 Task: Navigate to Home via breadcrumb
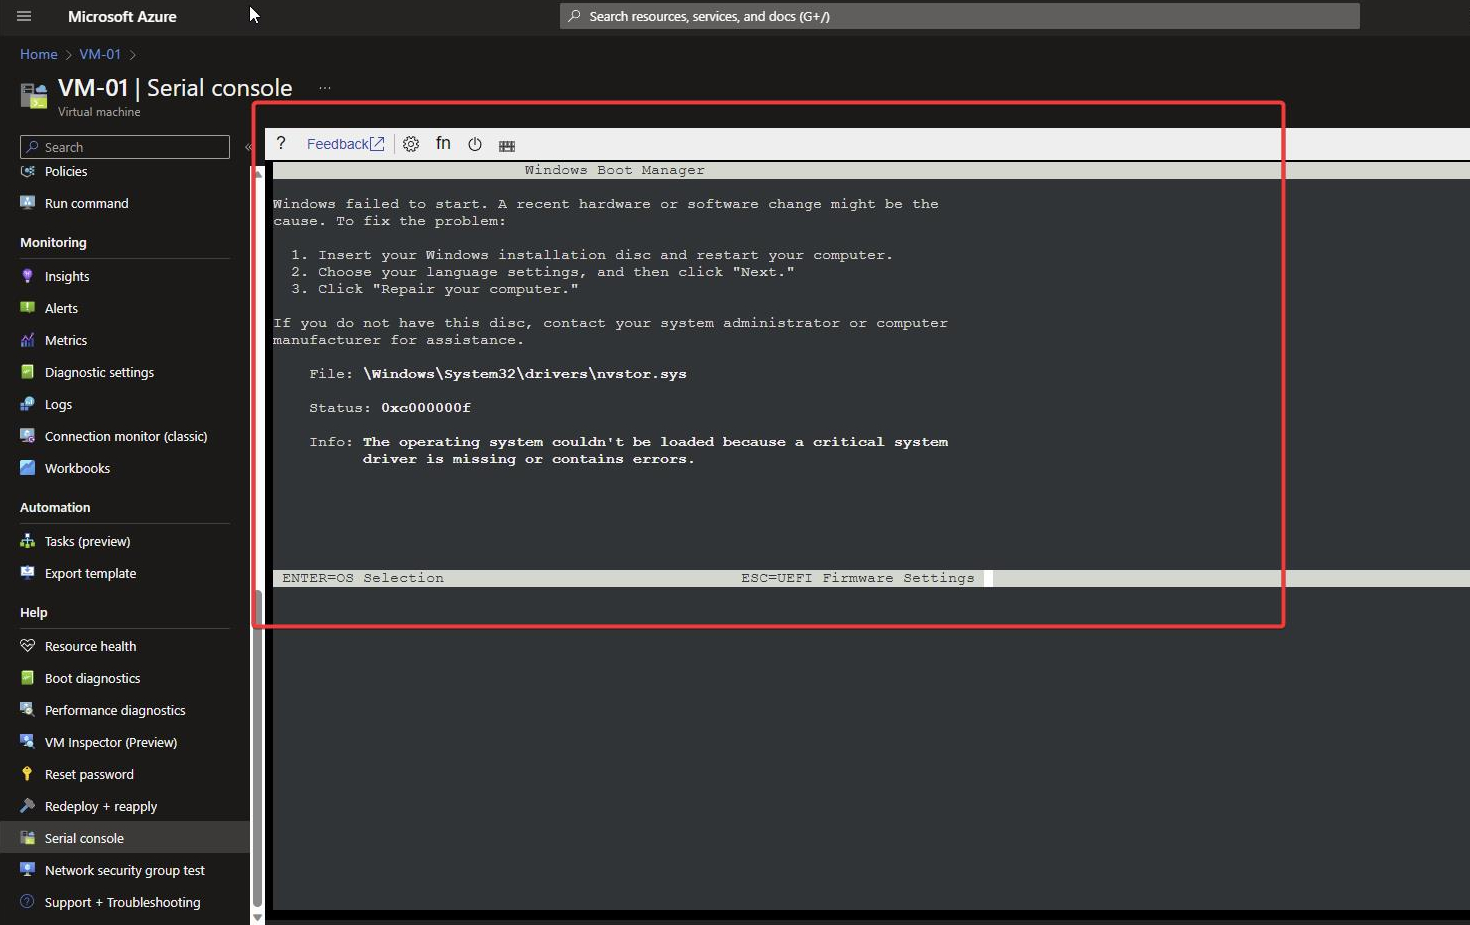[x=38, y=54]
